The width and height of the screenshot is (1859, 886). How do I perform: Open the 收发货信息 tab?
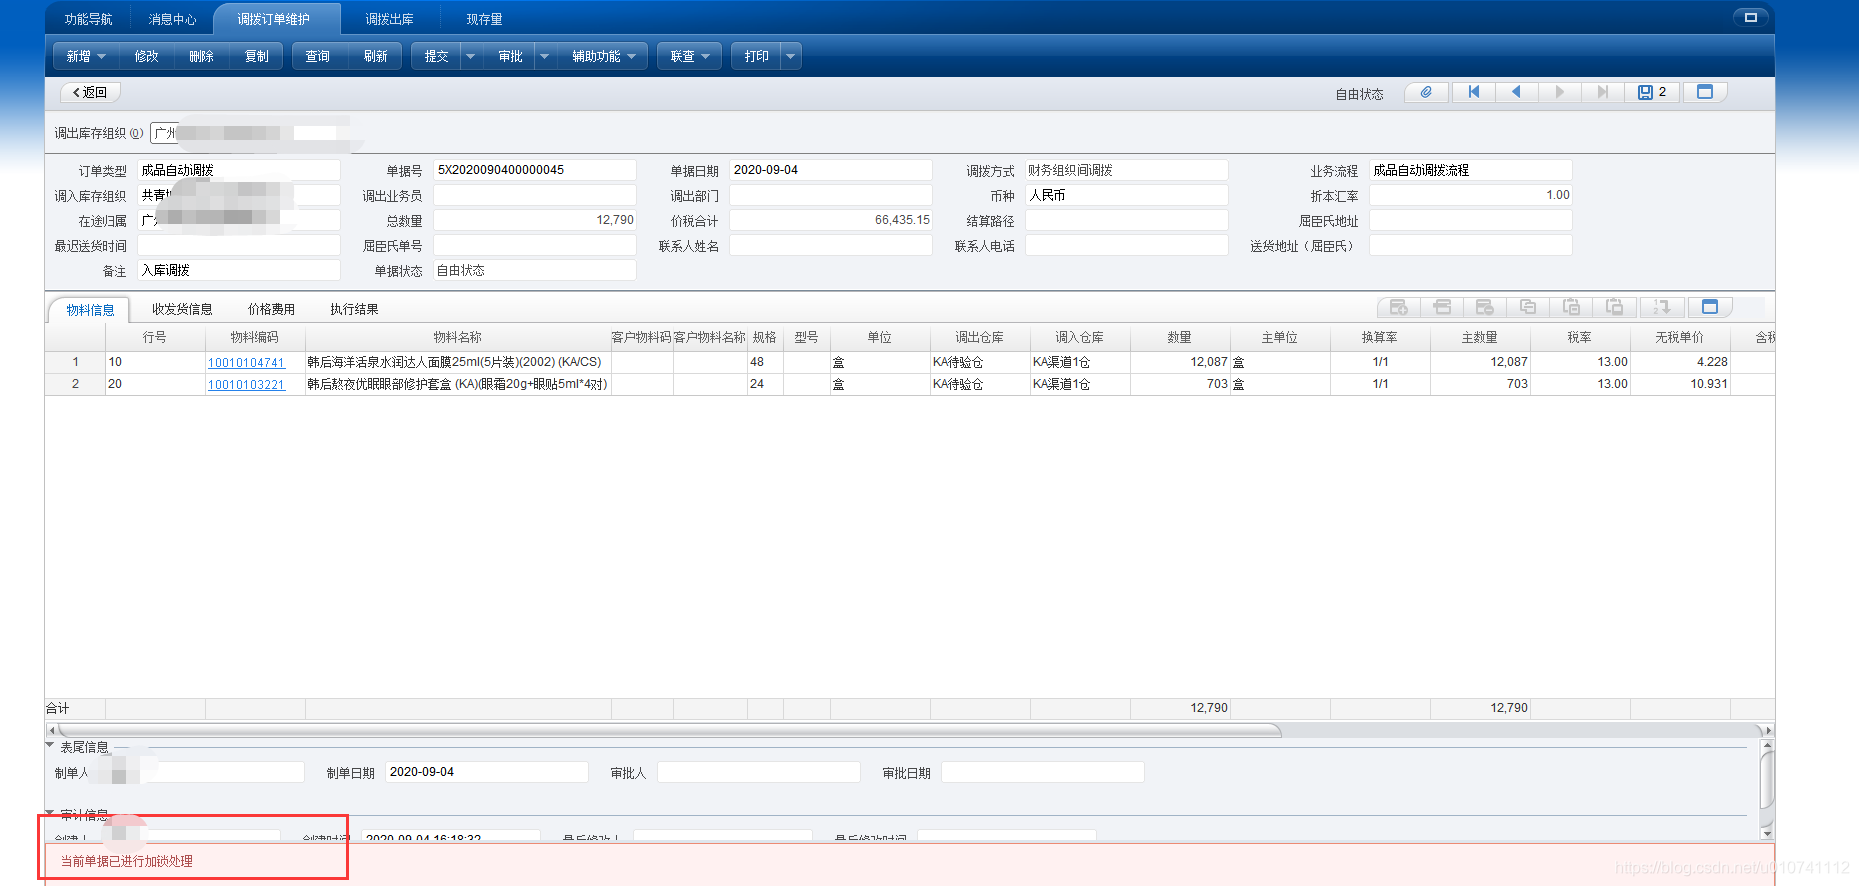[x=182, y=309]
